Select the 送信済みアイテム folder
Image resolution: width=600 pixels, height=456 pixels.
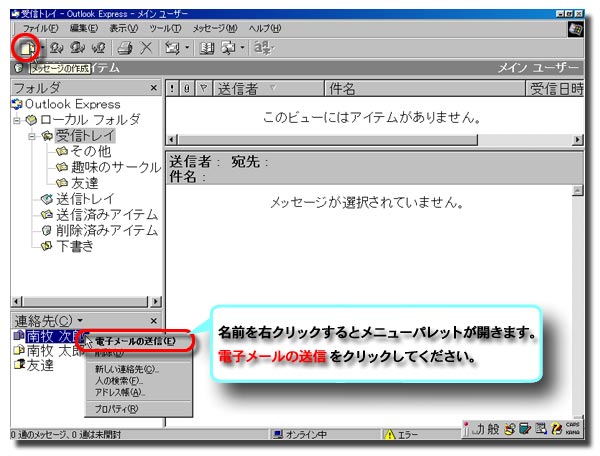coord(107,214)
